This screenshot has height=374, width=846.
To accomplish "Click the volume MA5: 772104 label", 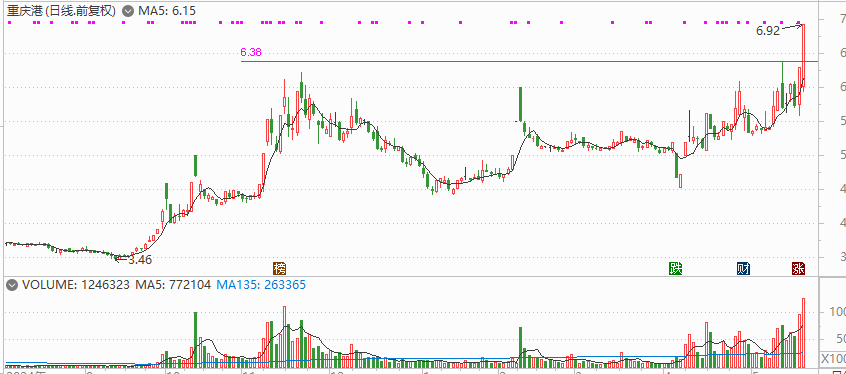I will click(x=173, y=284).
